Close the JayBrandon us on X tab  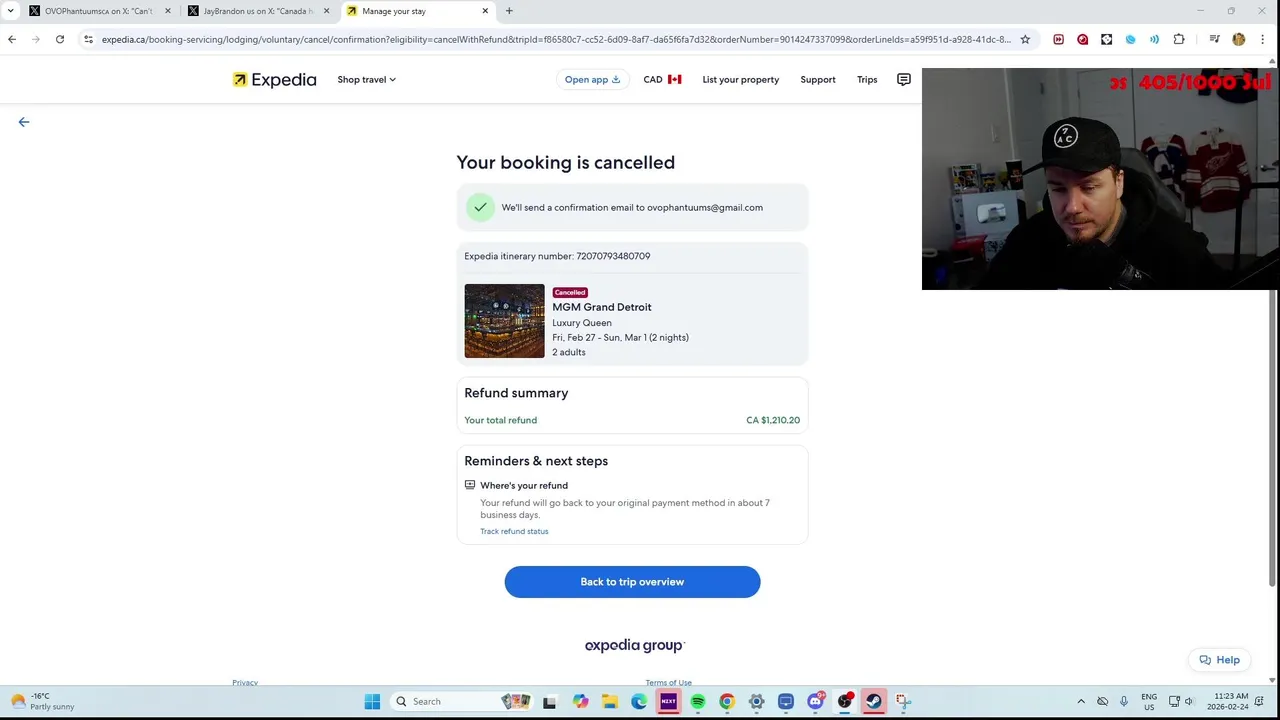pyautogui.click(x=326, y=11)
